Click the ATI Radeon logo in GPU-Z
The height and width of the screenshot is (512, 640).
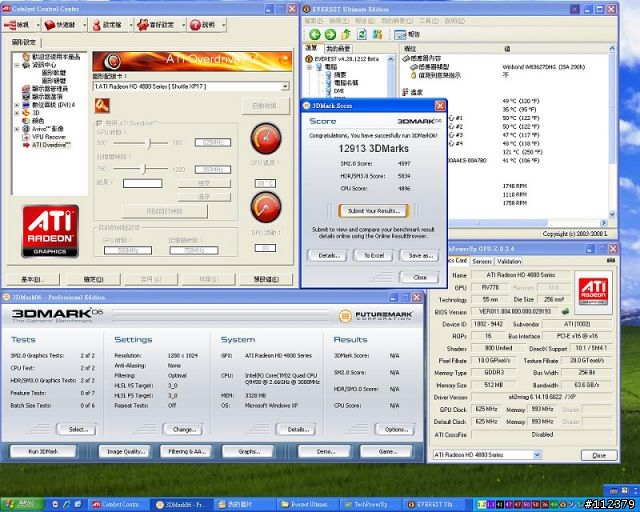593,292
